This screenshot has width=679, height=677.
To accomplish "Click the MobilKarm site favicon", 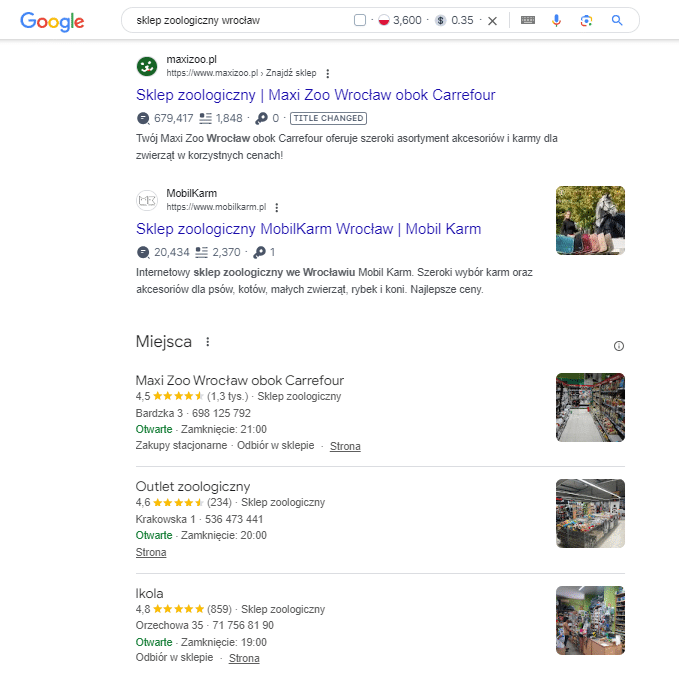I will coord(147,200).
